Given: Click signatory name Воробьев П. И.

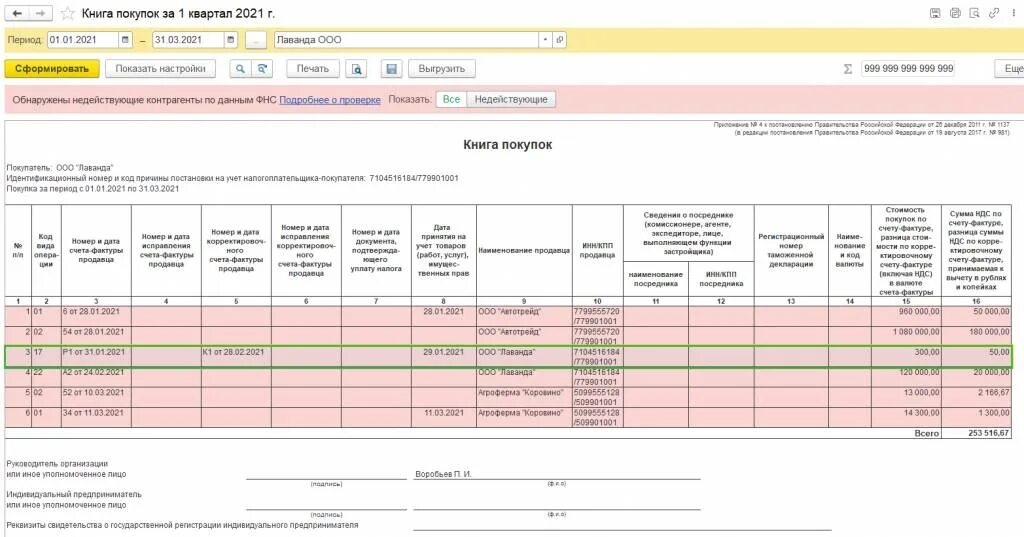Looking at the screenshot, I should click(x=443, y=474).
